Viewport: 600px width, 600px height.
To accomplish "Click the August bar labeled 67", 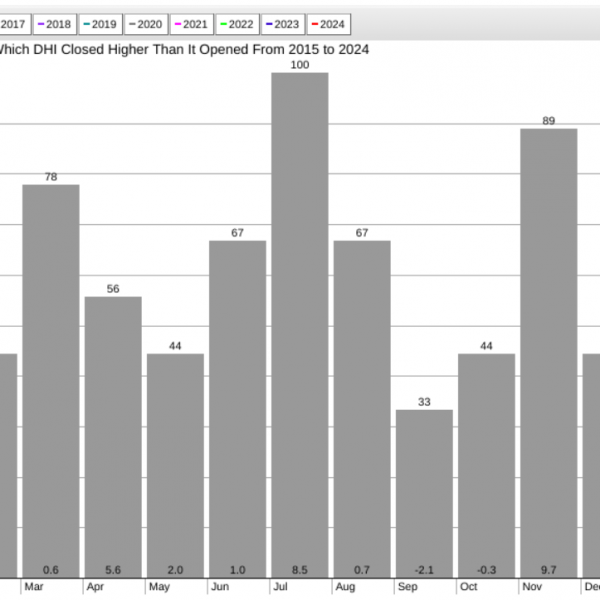I will click(362, 409).
